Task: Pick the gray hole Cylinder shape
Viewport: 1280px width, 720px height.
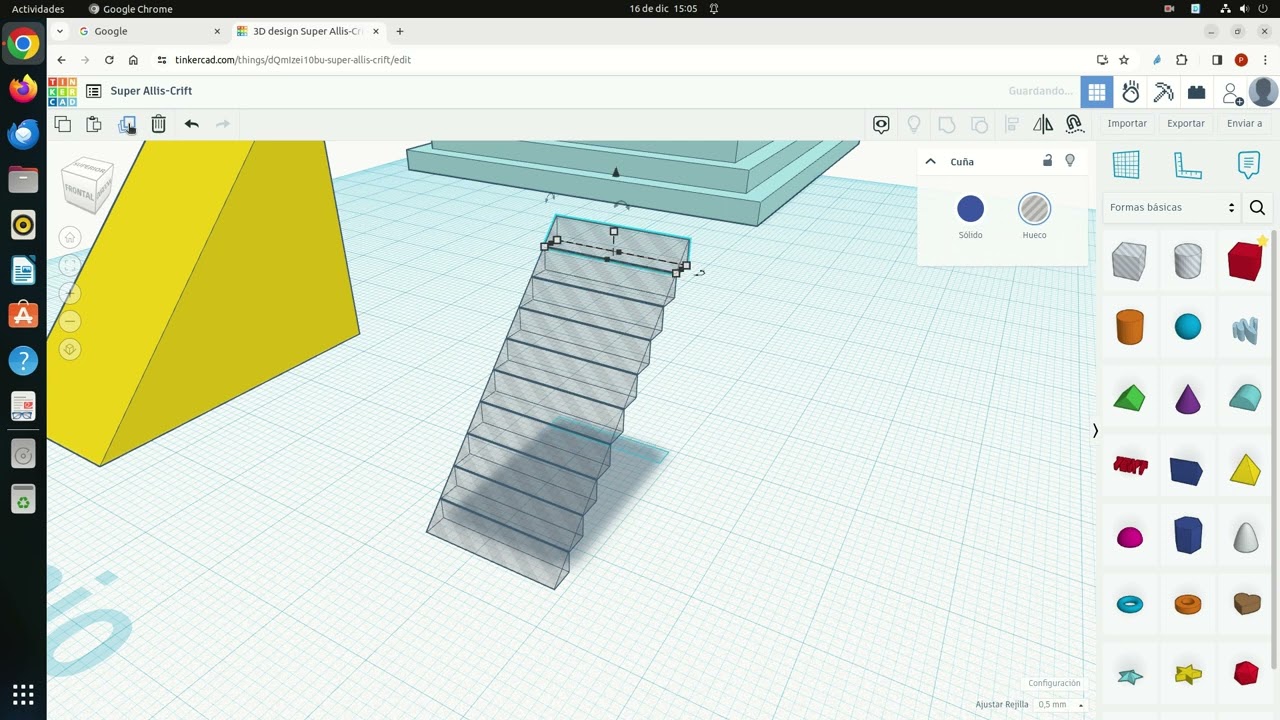Action: [1187, 261]
